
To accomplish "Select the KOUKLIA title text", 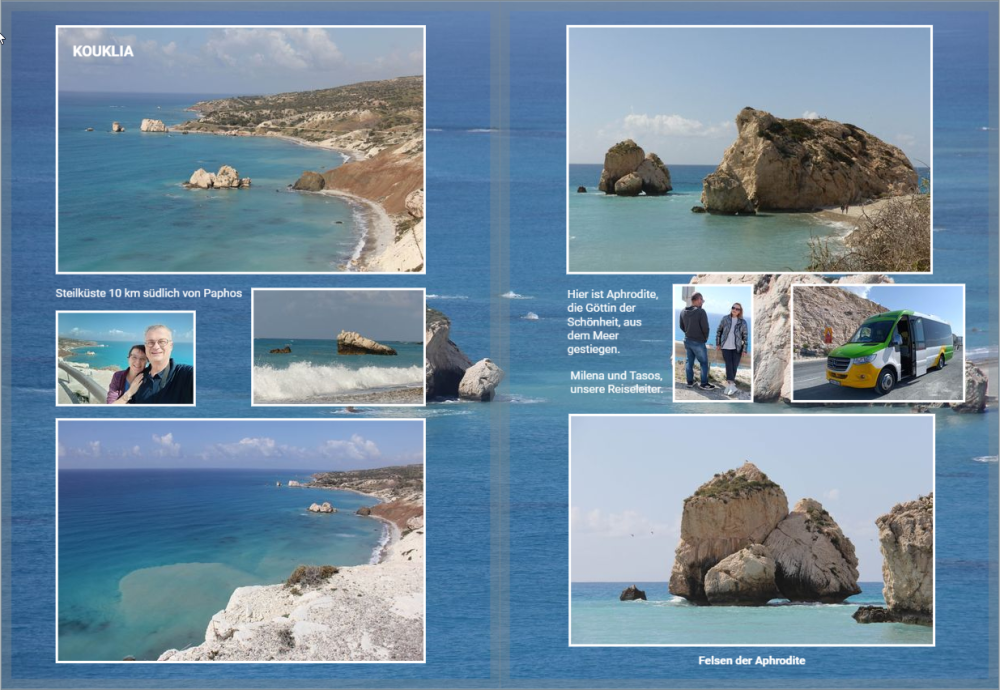I will [103, 52].
